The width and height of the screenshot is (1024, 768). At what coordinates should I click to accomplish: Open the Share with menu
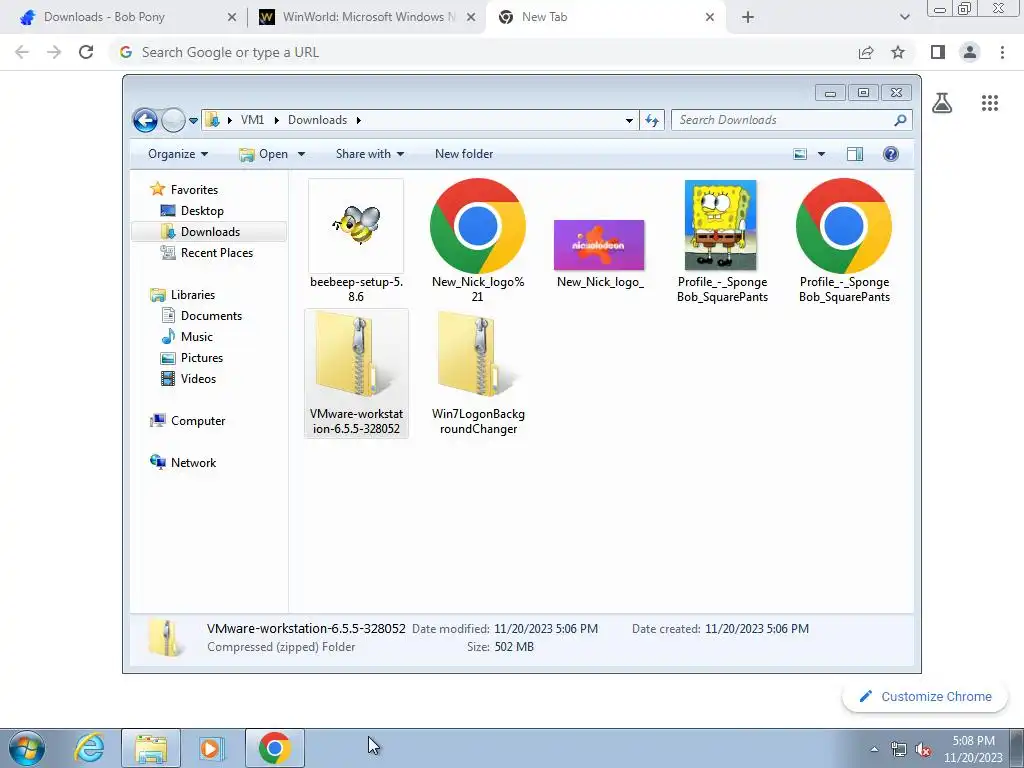370,154
